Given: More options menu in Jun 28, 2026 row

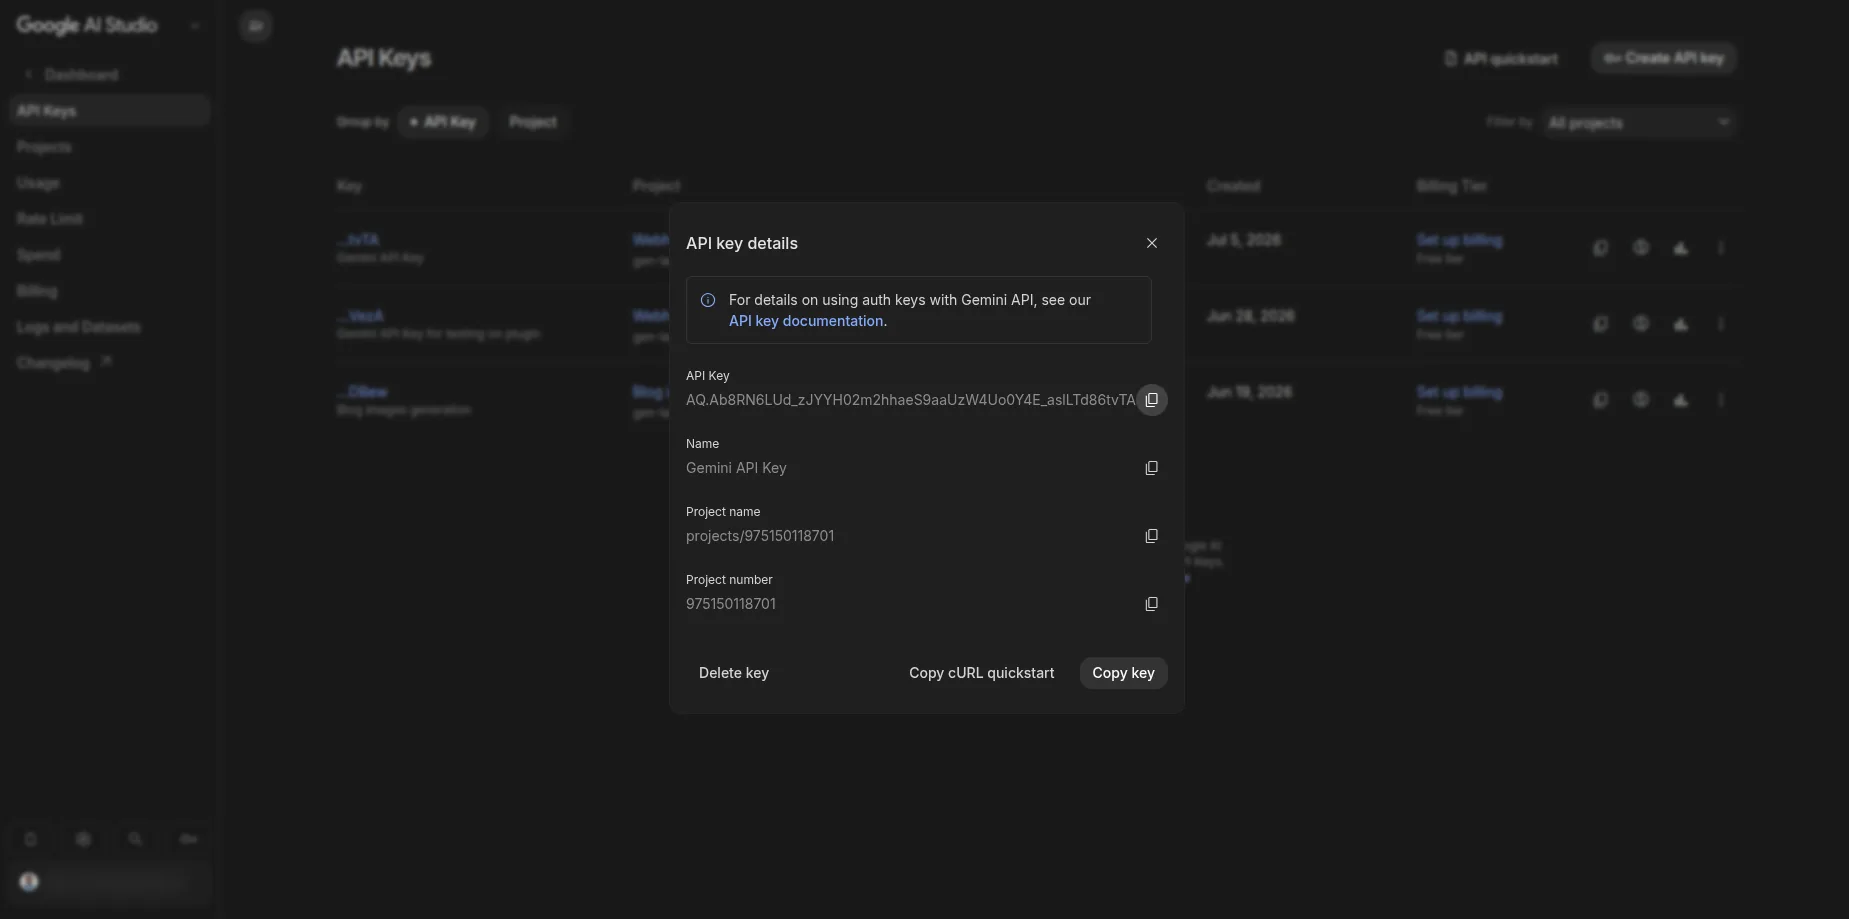Looking at the screenshot, I should coord(1721,324).
